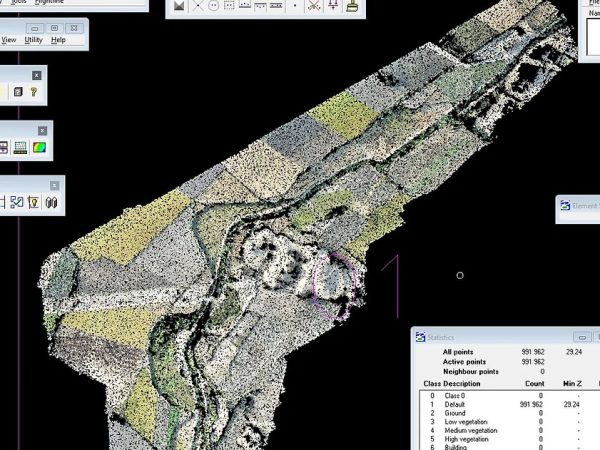Click the yellow marker tool icon

[x=34, y=203]
